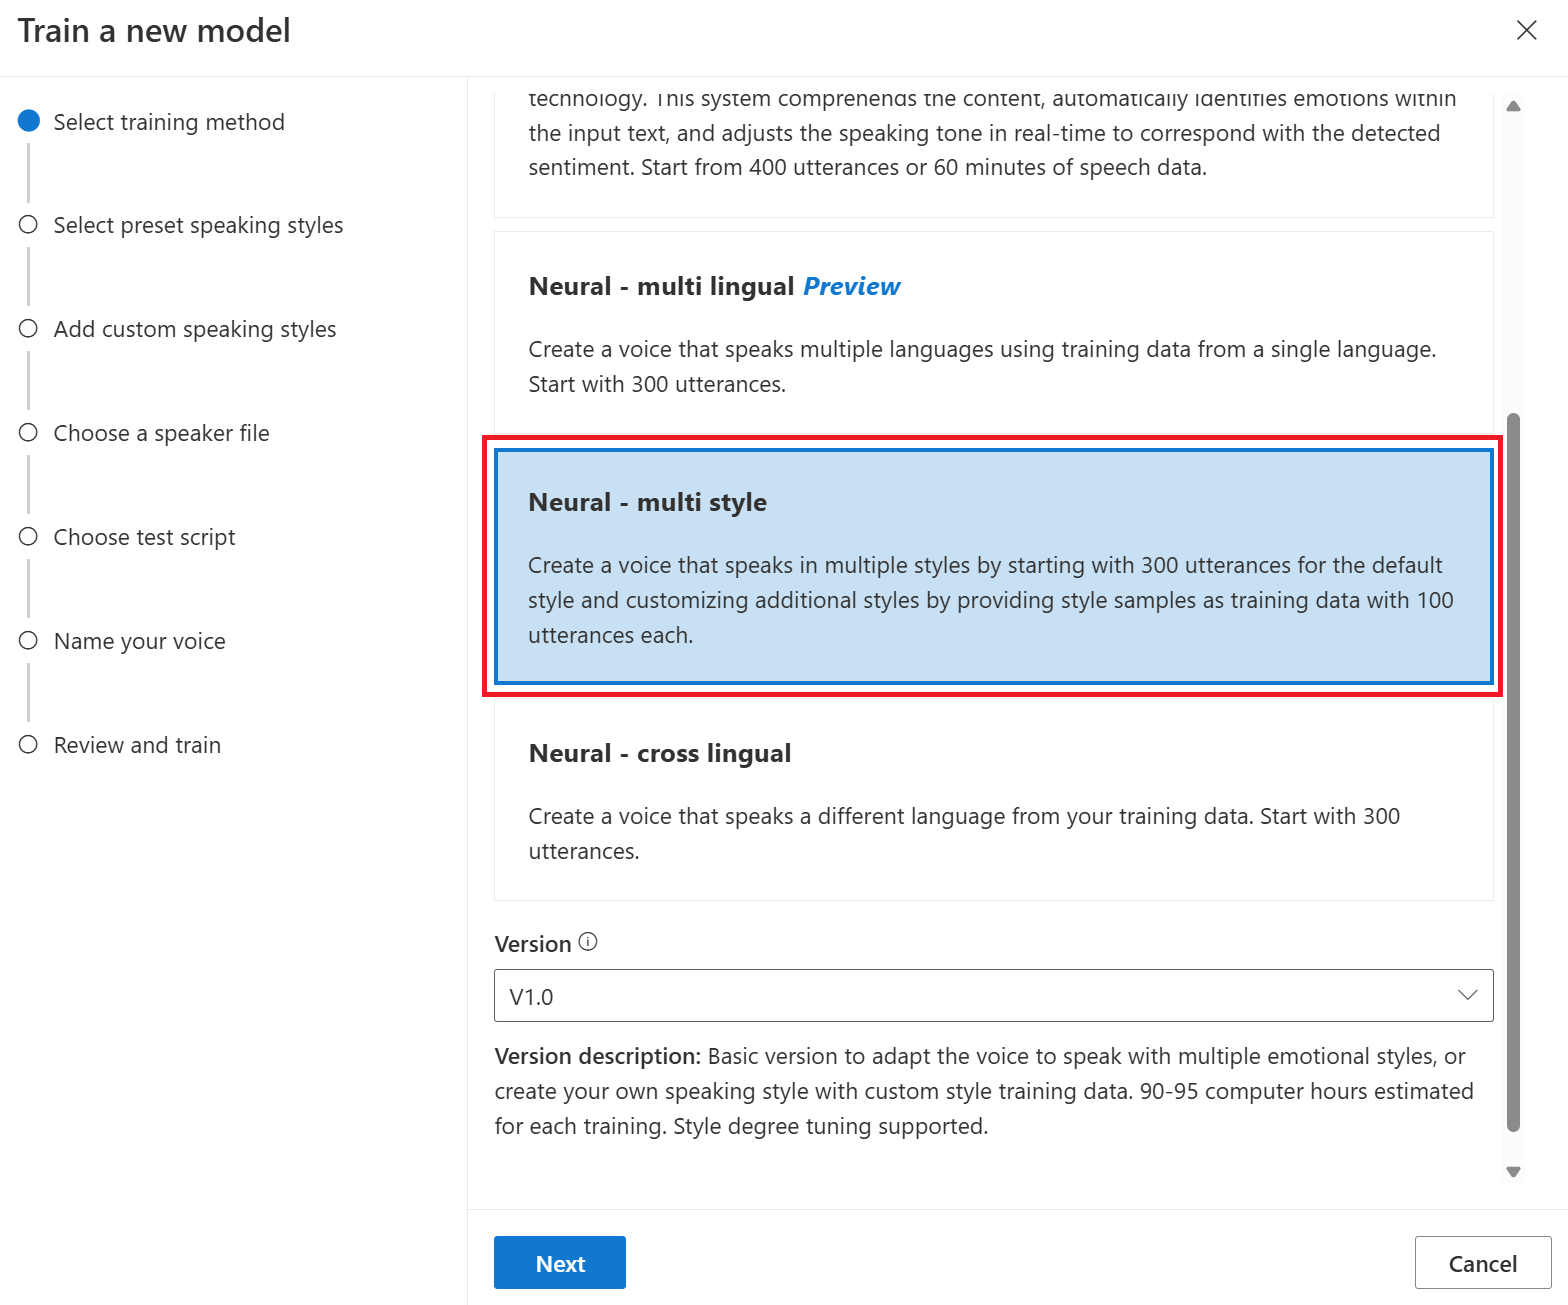1568x1305 pixels.
Task: Click the Choose test script step circle
Action: (29, 537)
